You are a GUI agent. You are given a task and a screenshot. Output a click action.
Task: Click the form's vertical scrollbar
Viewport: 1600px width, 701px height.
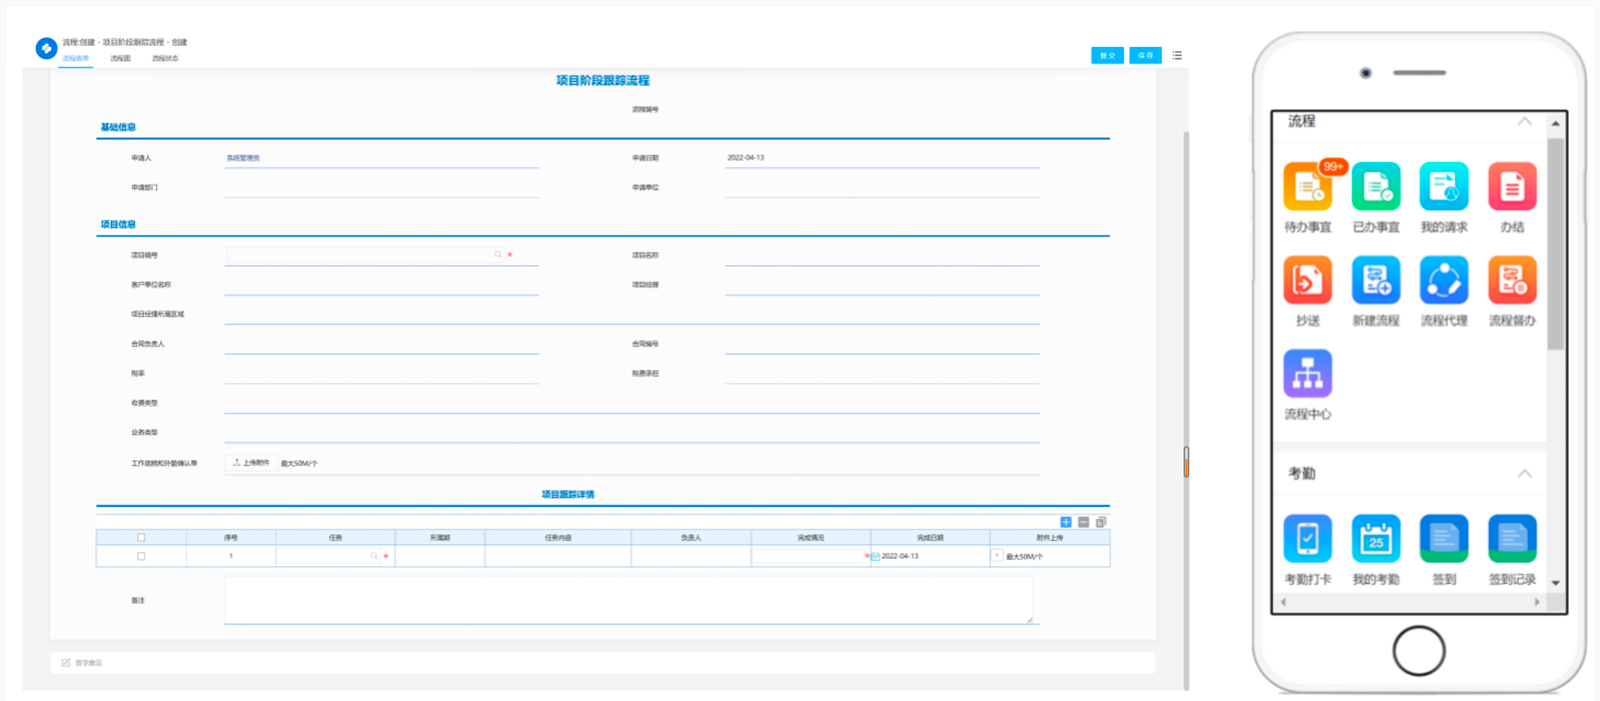coord(1187,410)
